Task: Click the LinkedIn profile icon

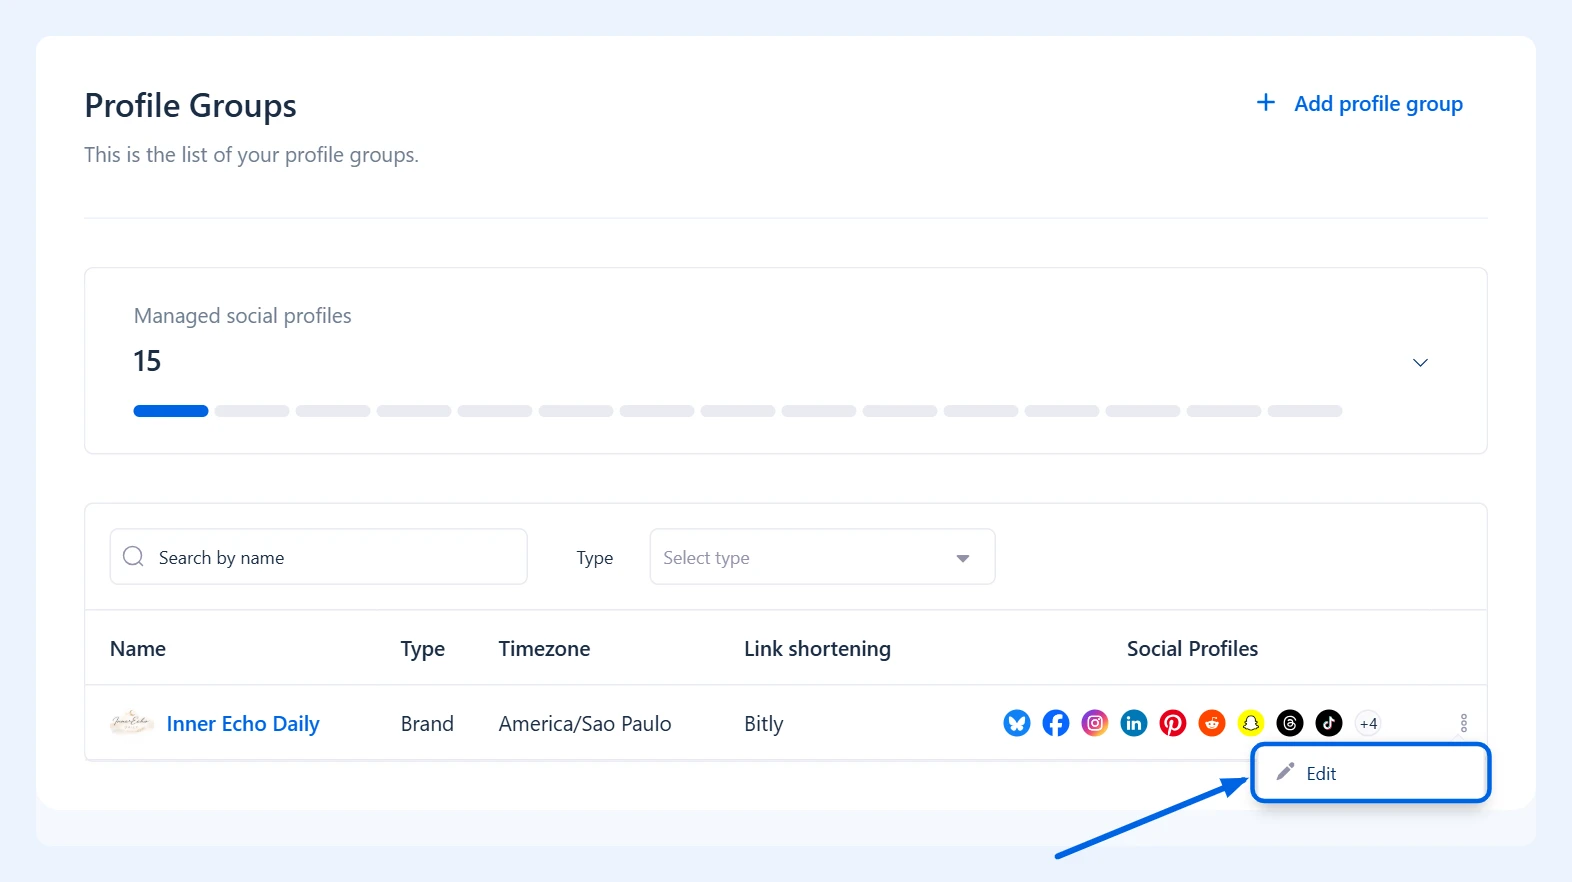Action: tap(1134, 723)
